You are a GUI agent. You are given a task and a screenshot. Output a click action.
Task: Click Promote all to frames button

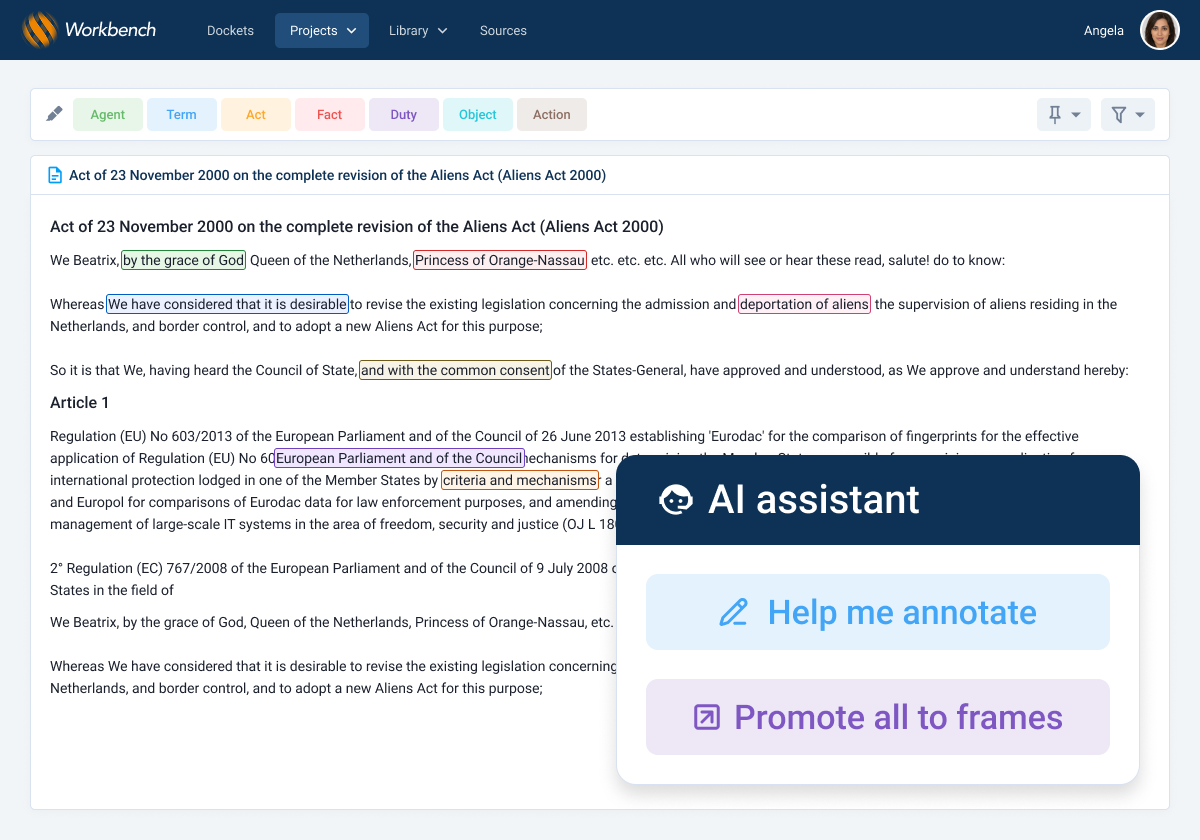877,717
